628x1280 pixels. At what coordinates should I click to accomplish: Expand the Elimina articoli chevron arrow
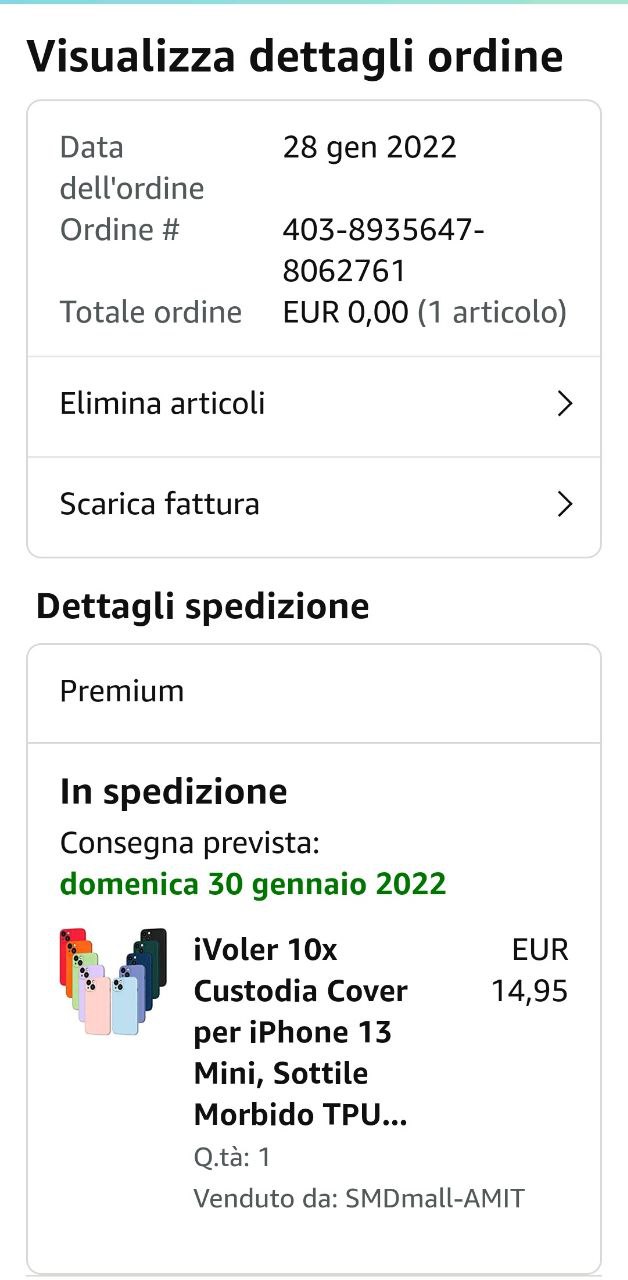tap(565, 404)
